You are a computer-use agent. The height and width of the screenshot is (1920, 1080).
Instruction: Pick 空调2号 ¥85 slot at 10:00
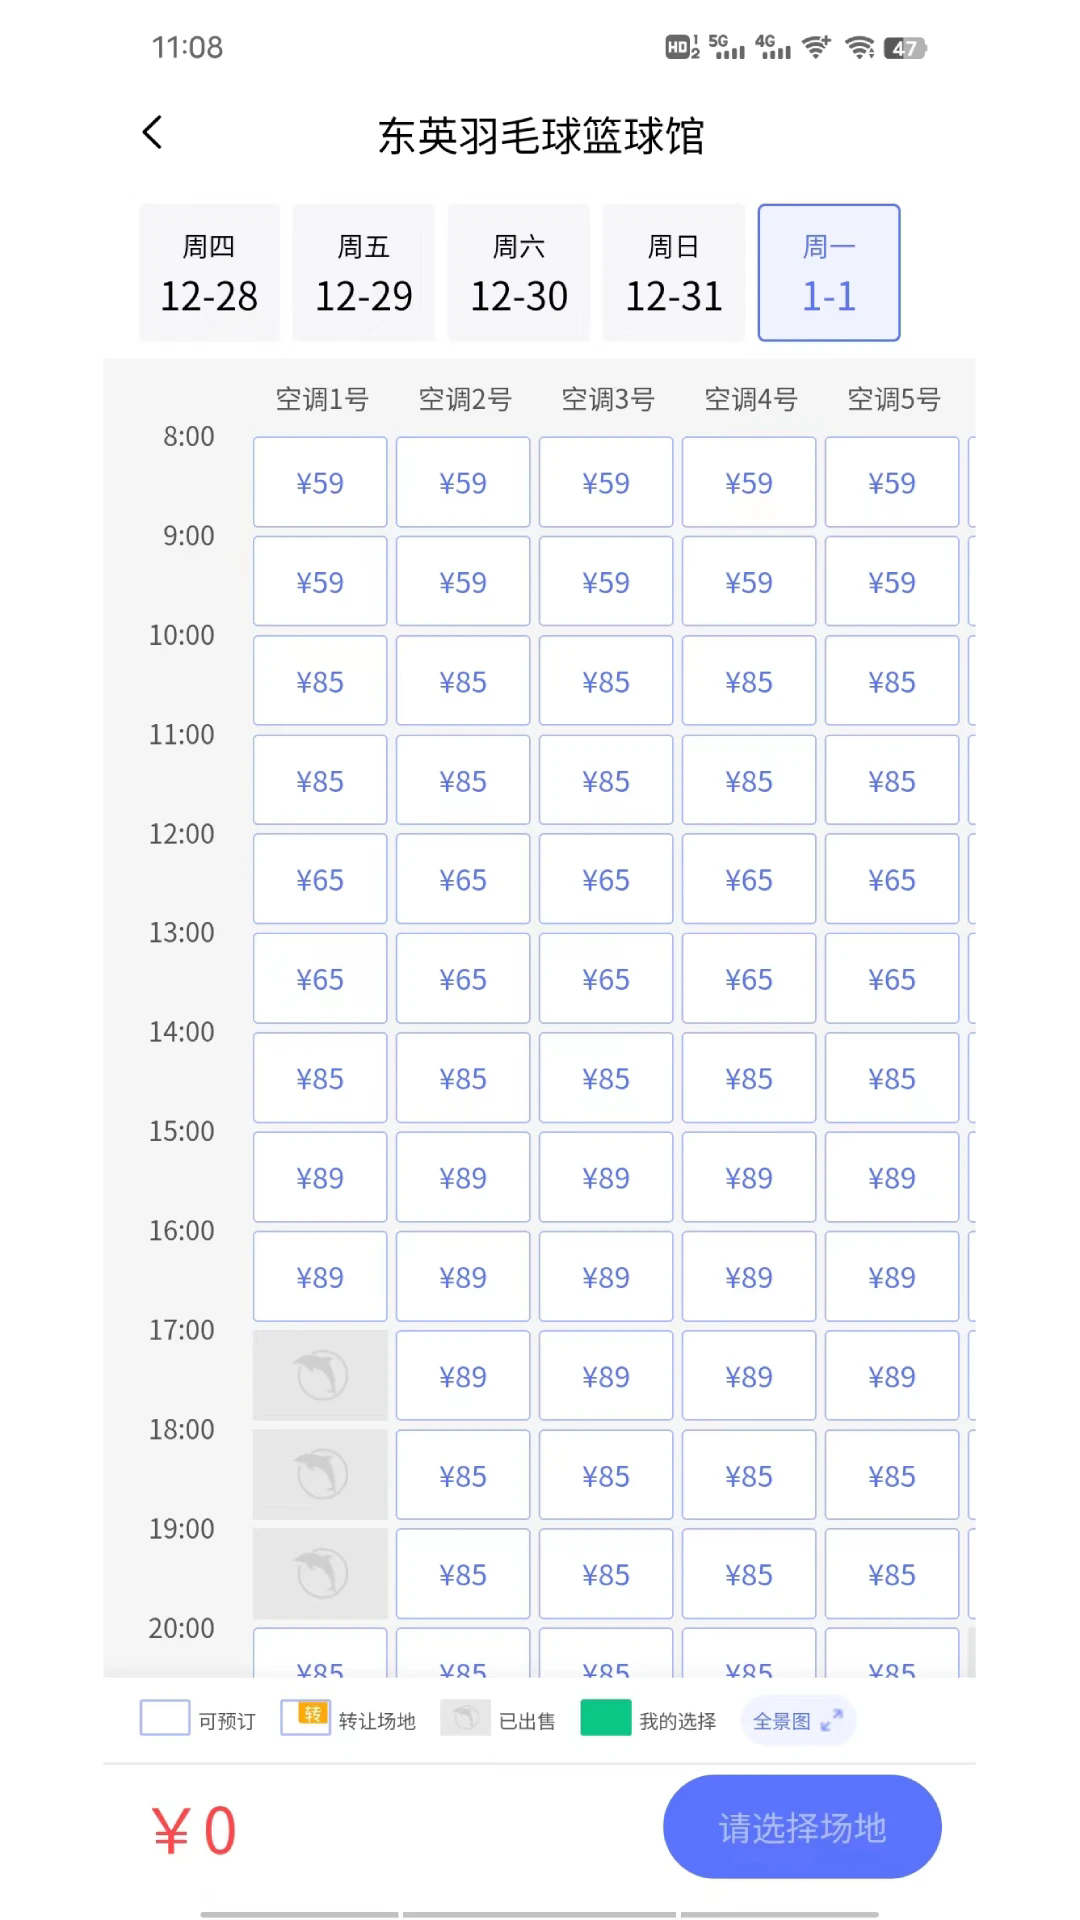(x=463, y=682)
